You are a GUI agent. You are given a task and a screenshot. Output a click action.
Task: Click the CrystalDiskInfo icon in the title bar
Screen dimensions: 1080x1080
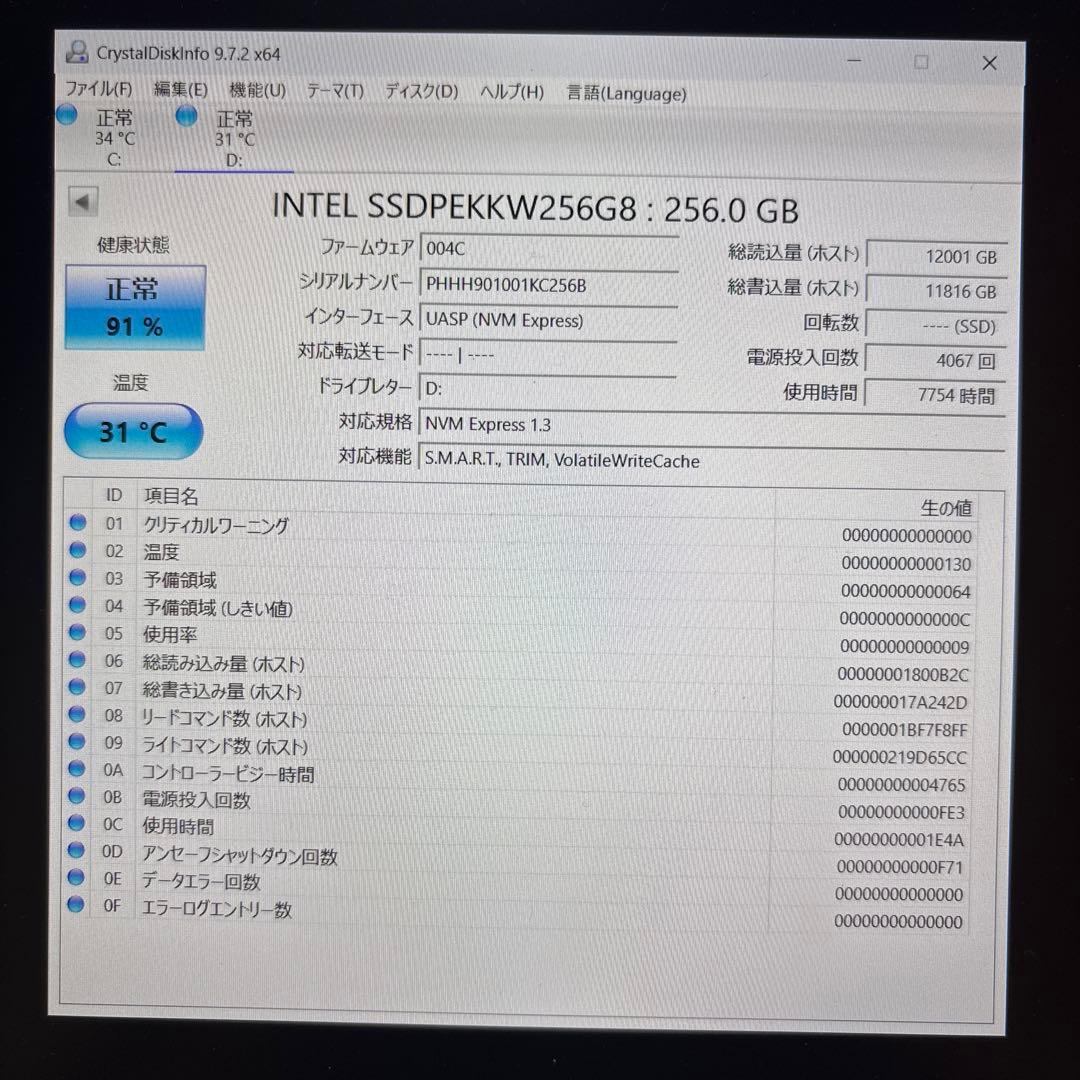pos(77,55)
